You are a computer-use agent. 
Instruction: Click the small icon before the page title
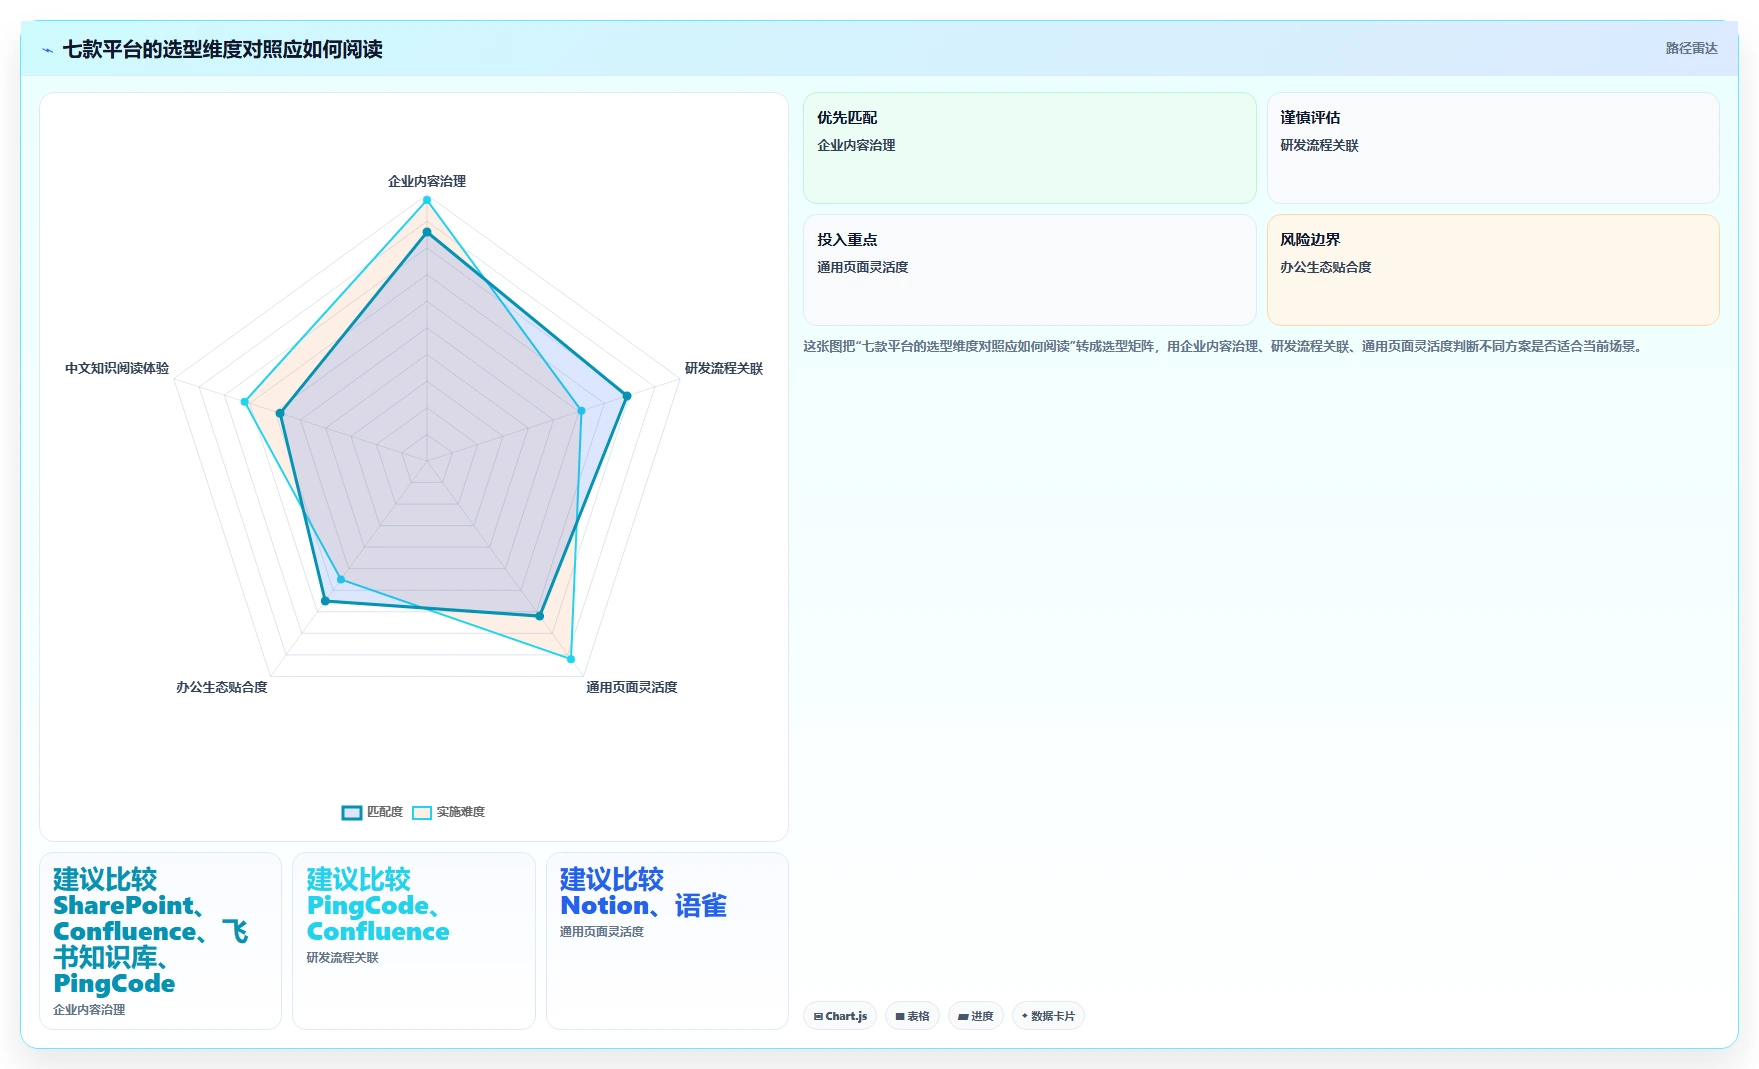(47, 50)
